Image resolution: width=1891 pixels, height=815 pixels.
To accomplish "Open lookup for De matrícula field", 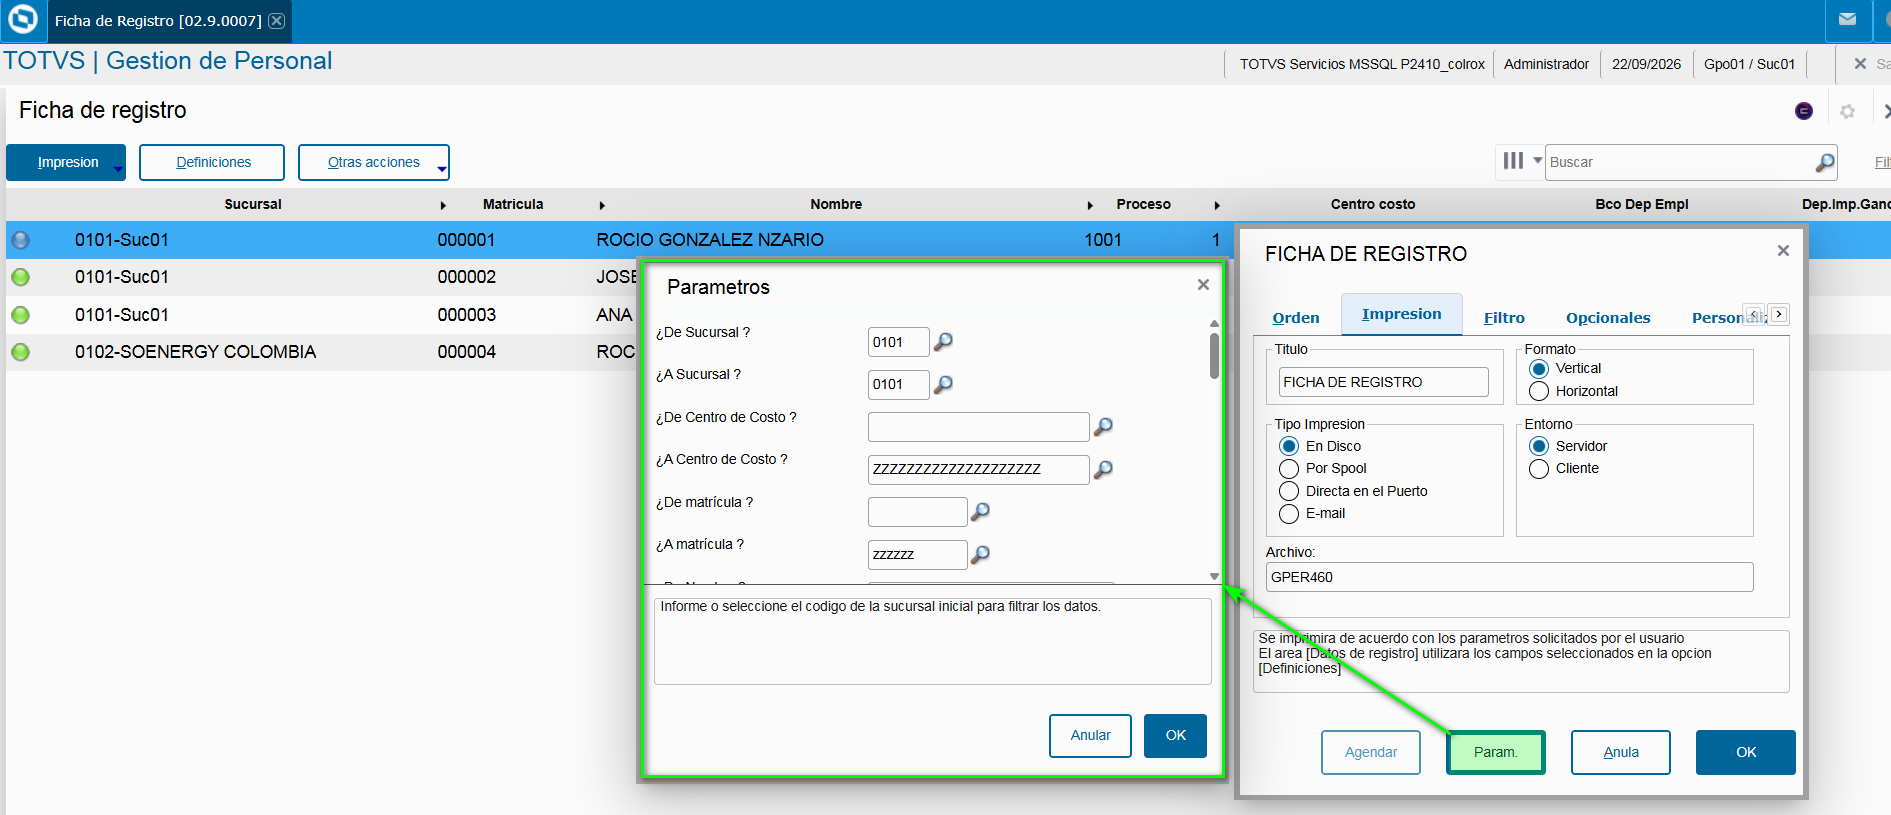I will 981,512.
